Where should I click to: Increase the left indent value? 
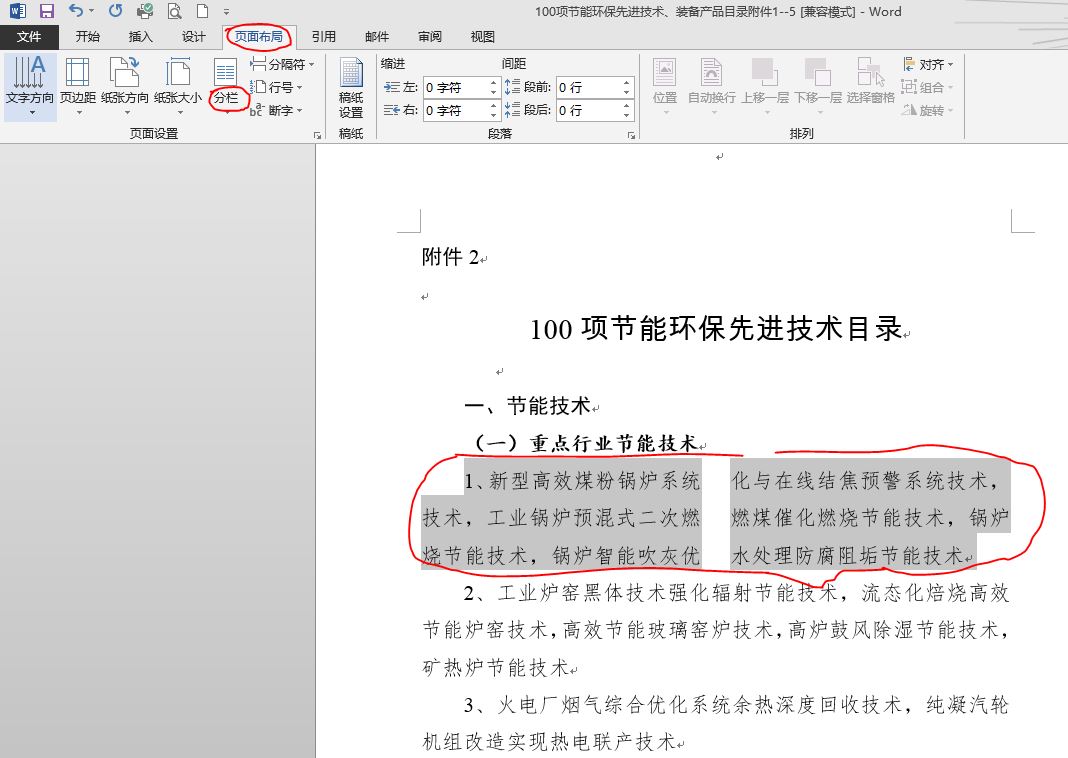[494, 83]
